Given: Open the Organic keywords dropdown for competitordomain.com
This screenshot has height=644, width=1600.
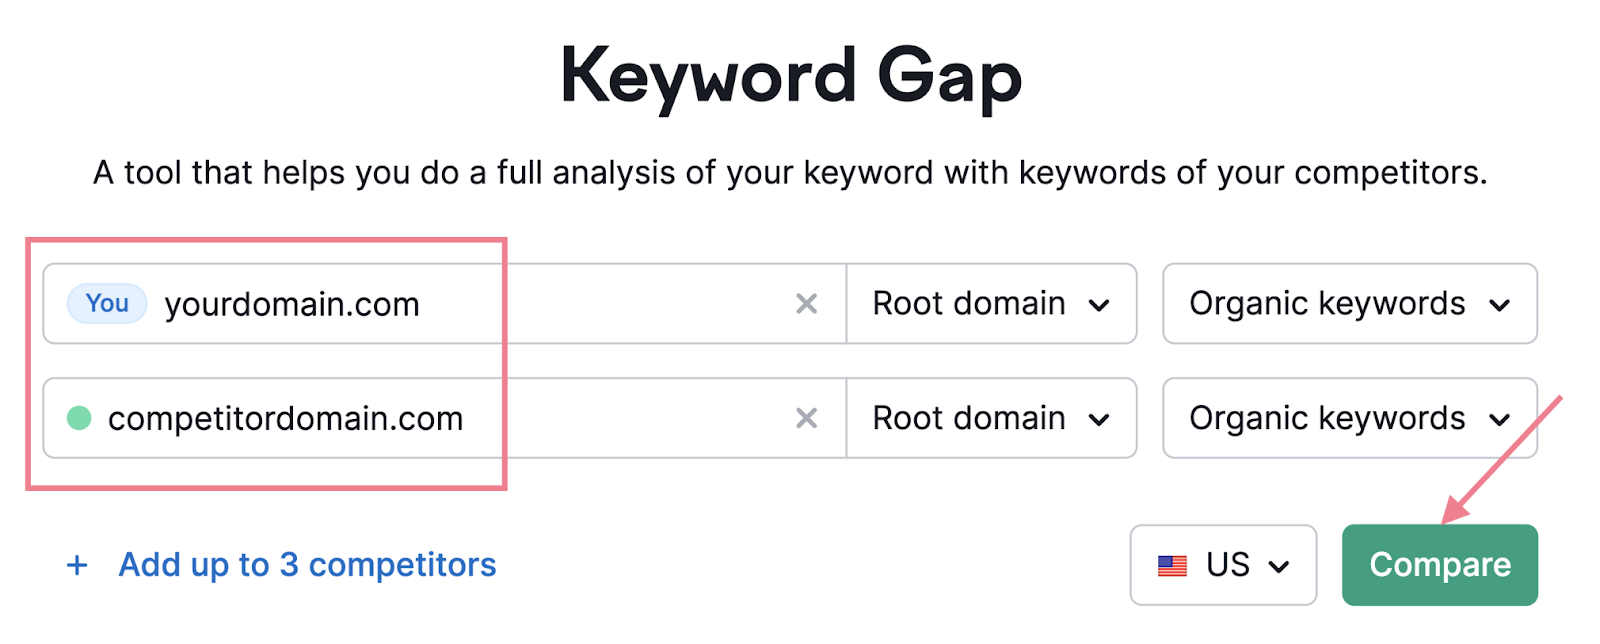Looking at the screenshot, I should pos(1349,418).
